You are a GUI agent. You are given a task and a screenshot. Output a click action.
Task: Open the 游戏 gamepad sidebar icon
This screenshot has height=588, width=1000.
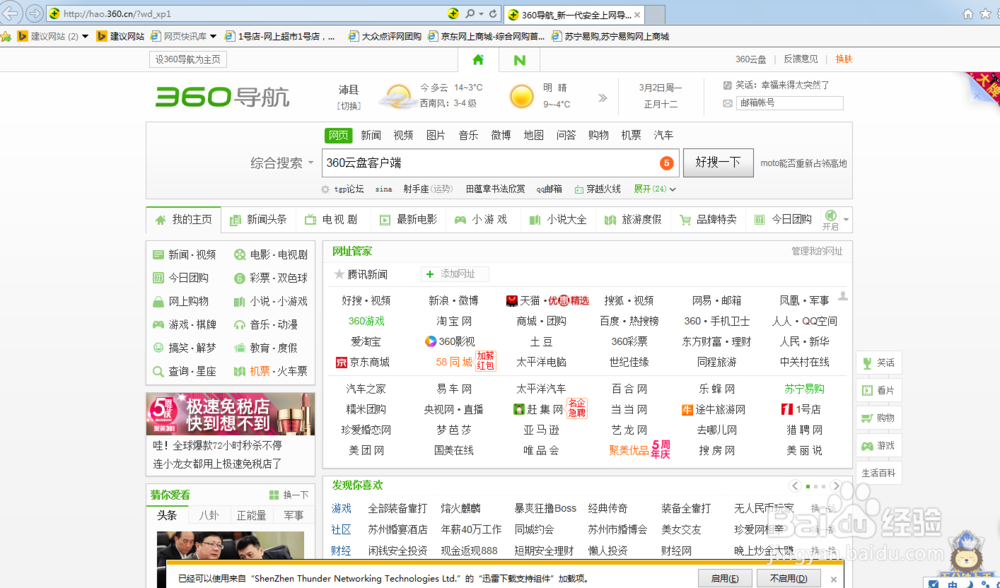coord(867,446)
